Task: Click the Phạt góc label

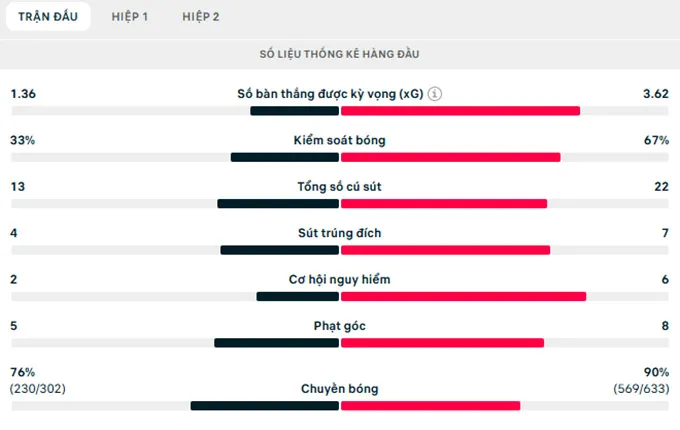Action: coord(340,326)
